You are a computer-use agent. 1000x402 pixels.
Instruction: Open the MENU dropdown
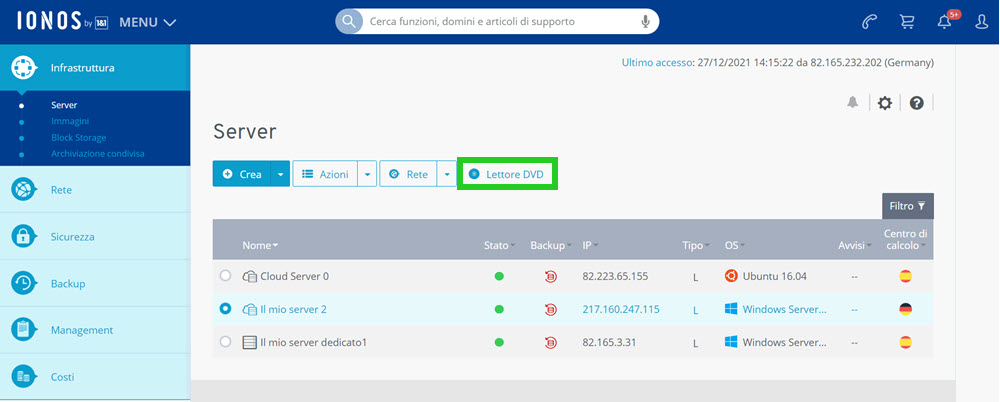(x=148, y=22)
